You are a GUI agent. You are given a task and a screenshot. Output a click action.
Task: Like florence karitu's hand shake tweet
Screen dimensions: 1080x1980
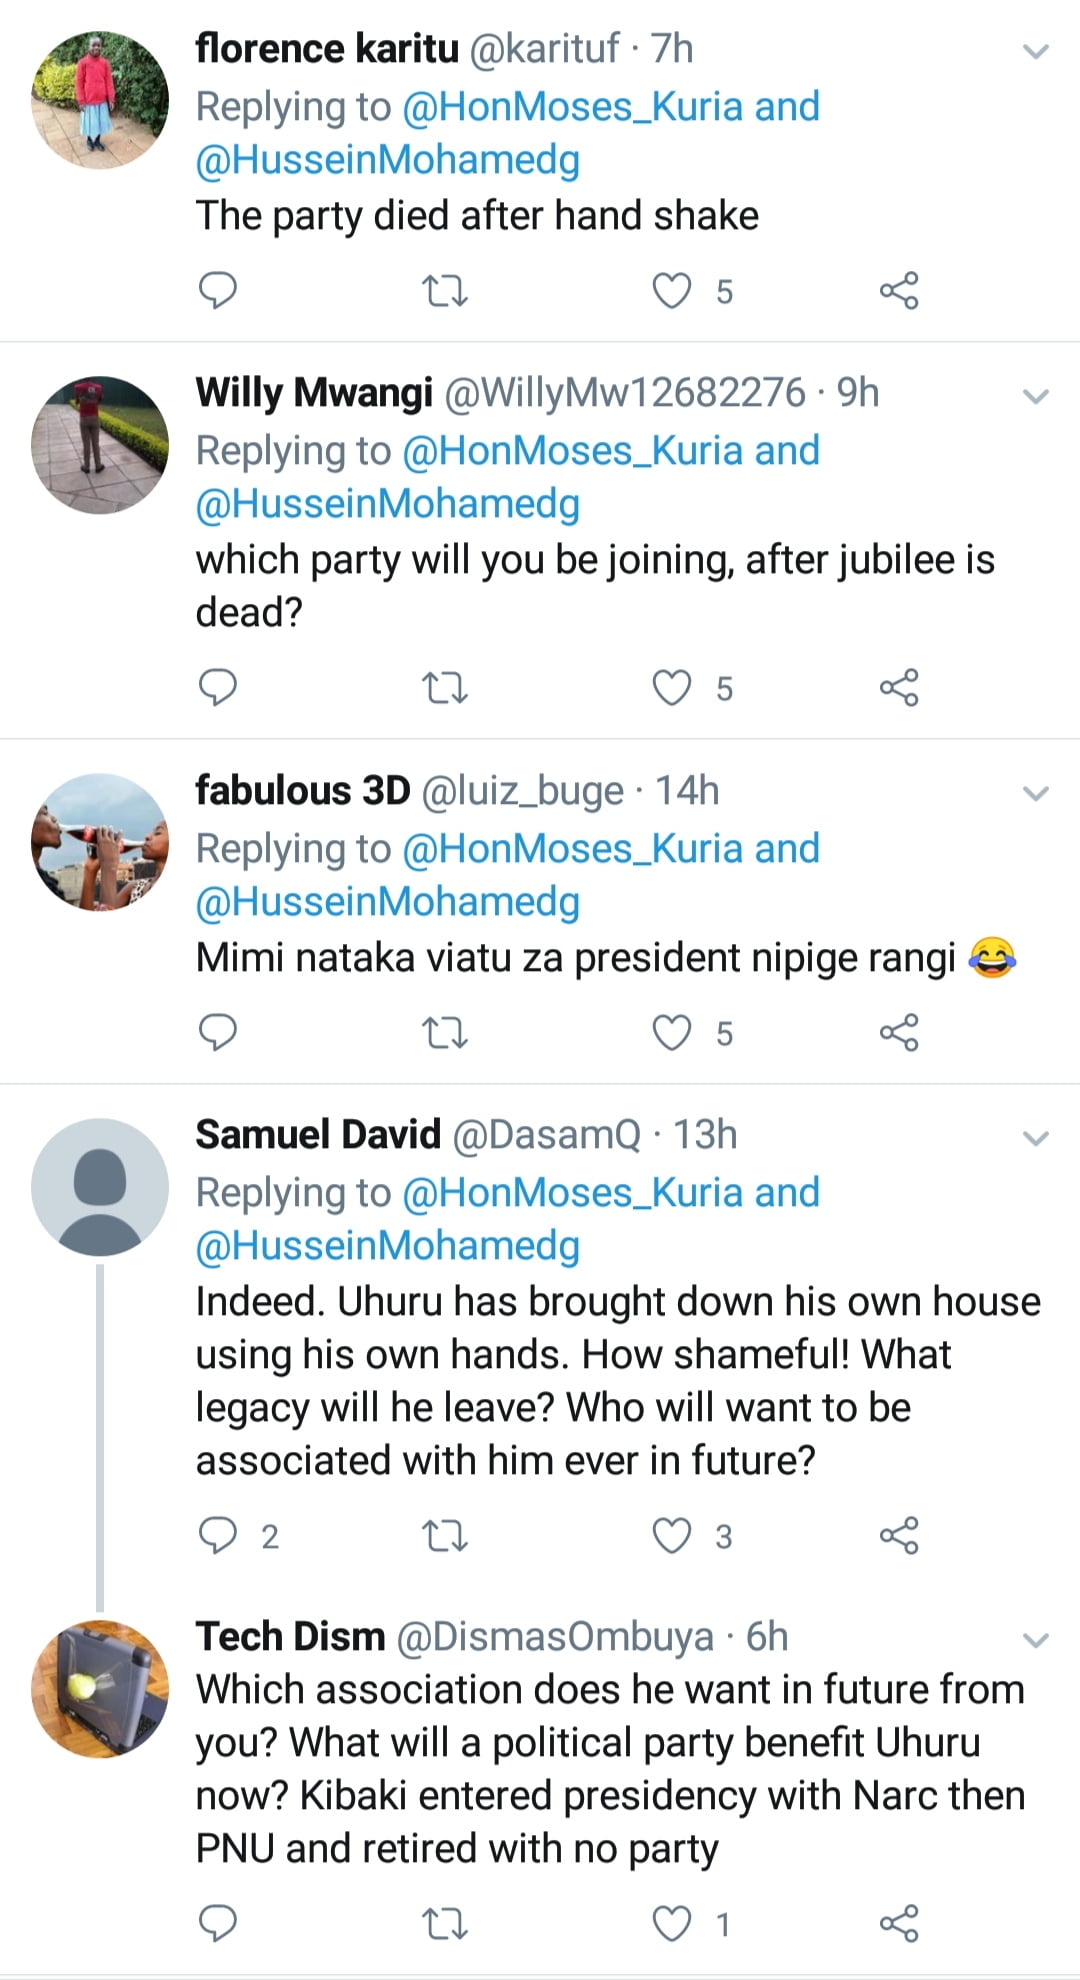672,291
